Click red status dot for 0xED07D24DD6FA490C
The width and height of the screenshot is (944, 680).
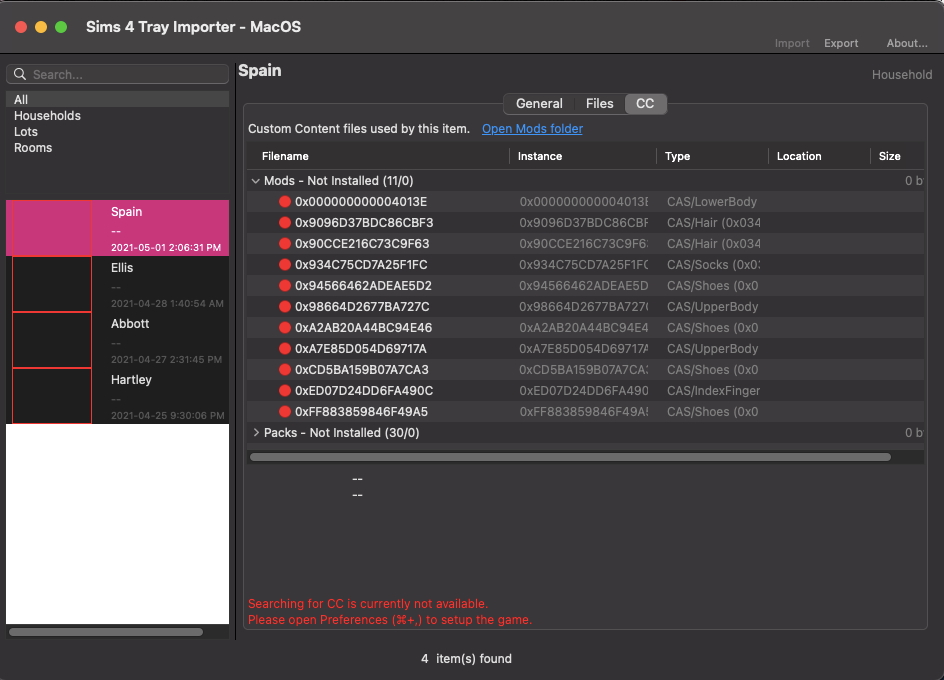[285, 391]
